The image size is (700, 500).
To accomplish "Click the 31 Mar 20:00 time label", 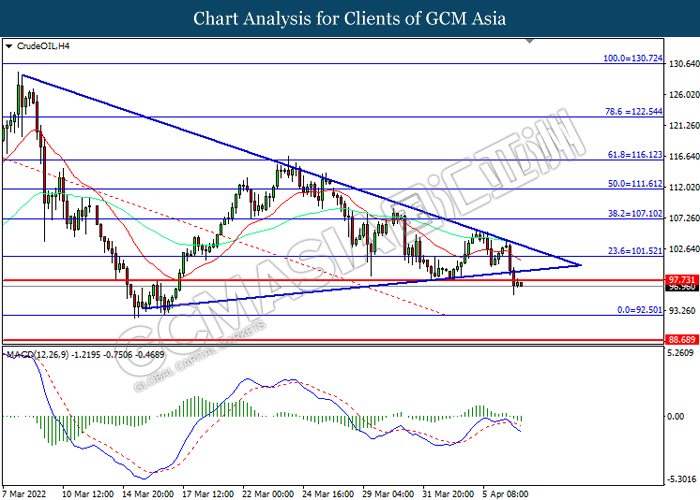I will pyautogui.click(x=448, y=494).
